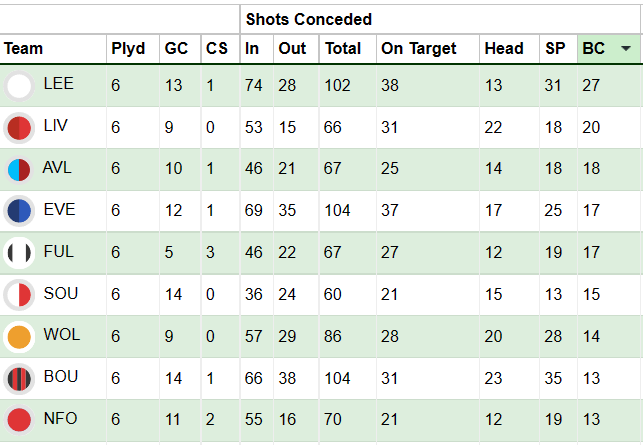Select the LEE team name cell
Image resolution: width=643 pixels, height=445 pixels.
[59, 86]
